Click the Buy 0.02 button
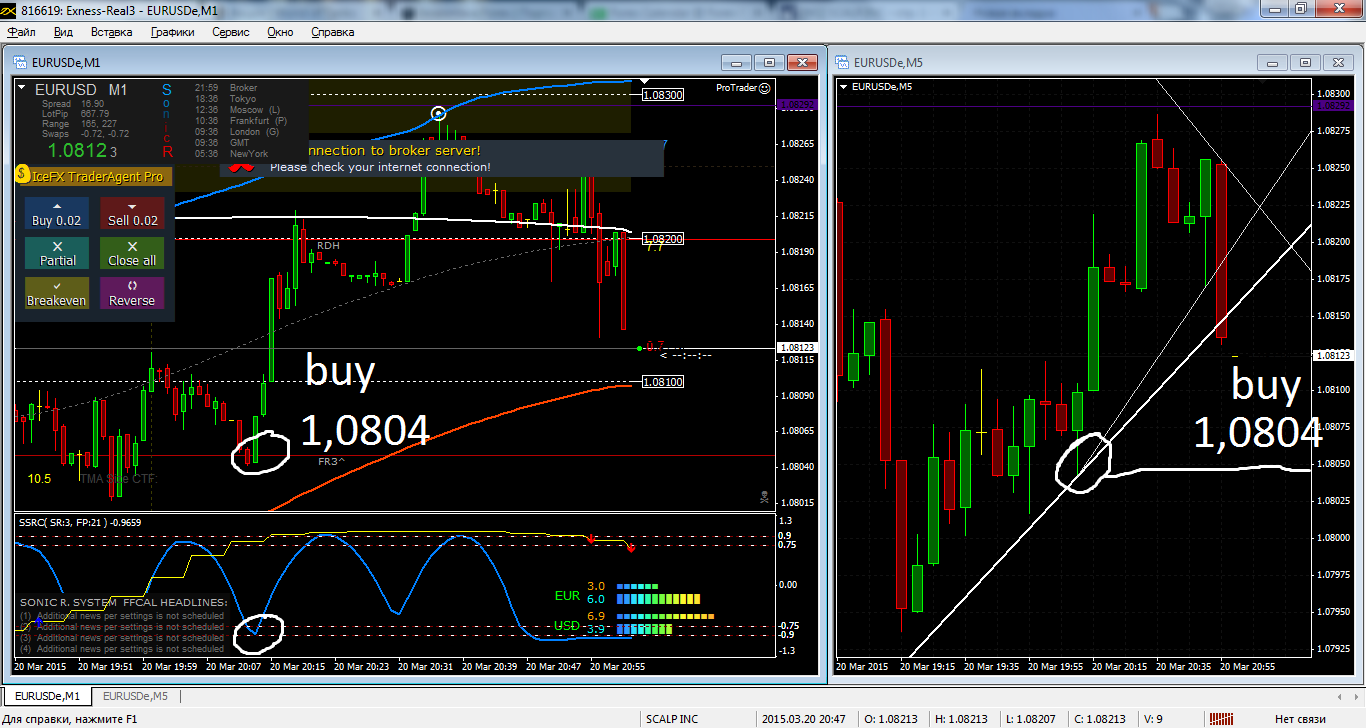 coord(57,213)
